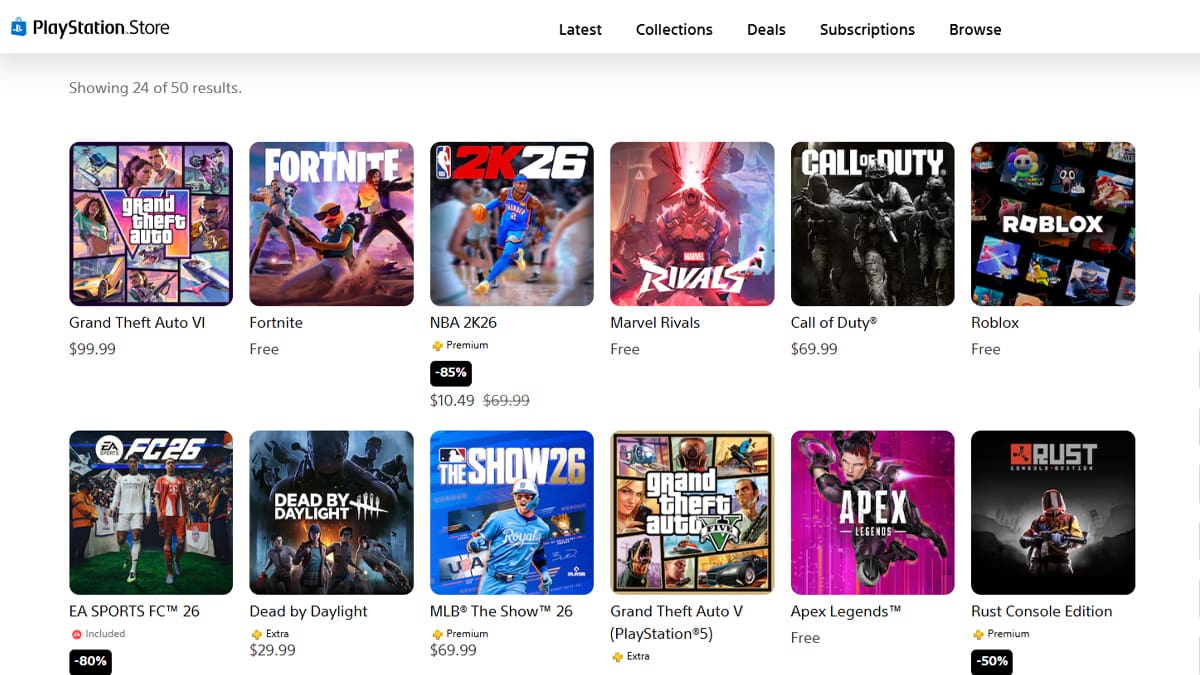Open the NBA 2K26 title link
Viewport: 1200px width, 675px height.
463,323
